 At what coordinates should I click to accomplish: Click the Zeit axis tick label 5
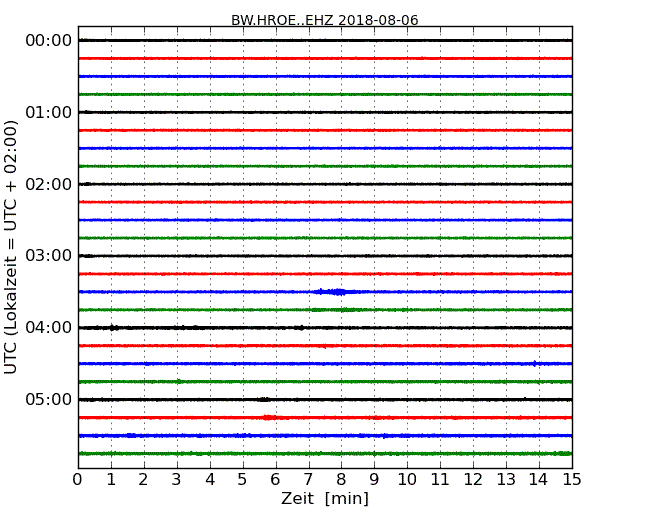tap(243, 480)
